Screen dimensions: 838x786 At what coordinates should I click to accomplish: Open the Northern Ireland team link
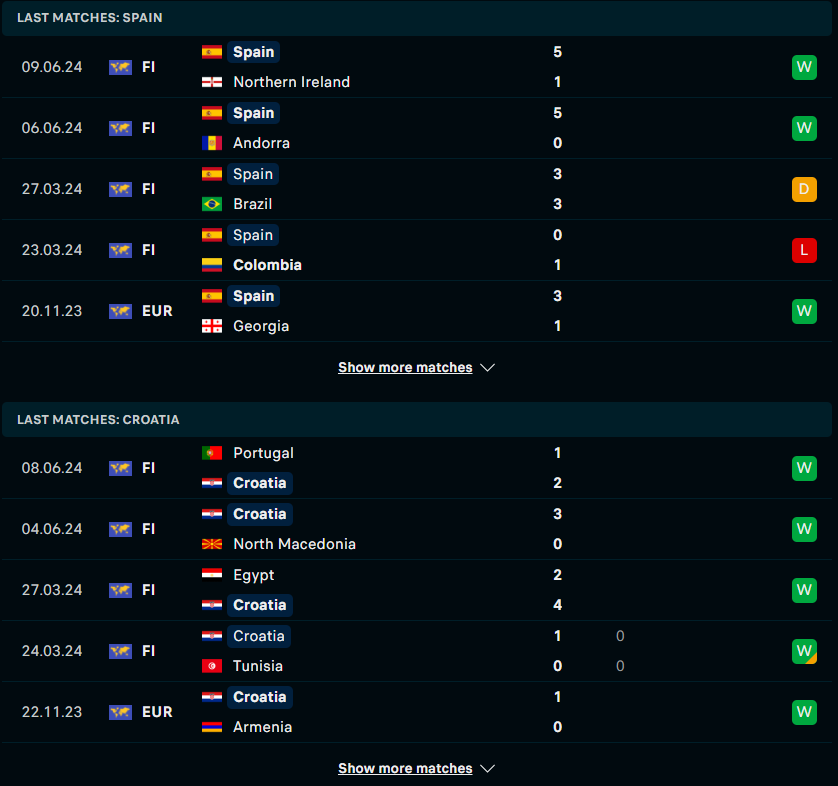tap(291, 82)
